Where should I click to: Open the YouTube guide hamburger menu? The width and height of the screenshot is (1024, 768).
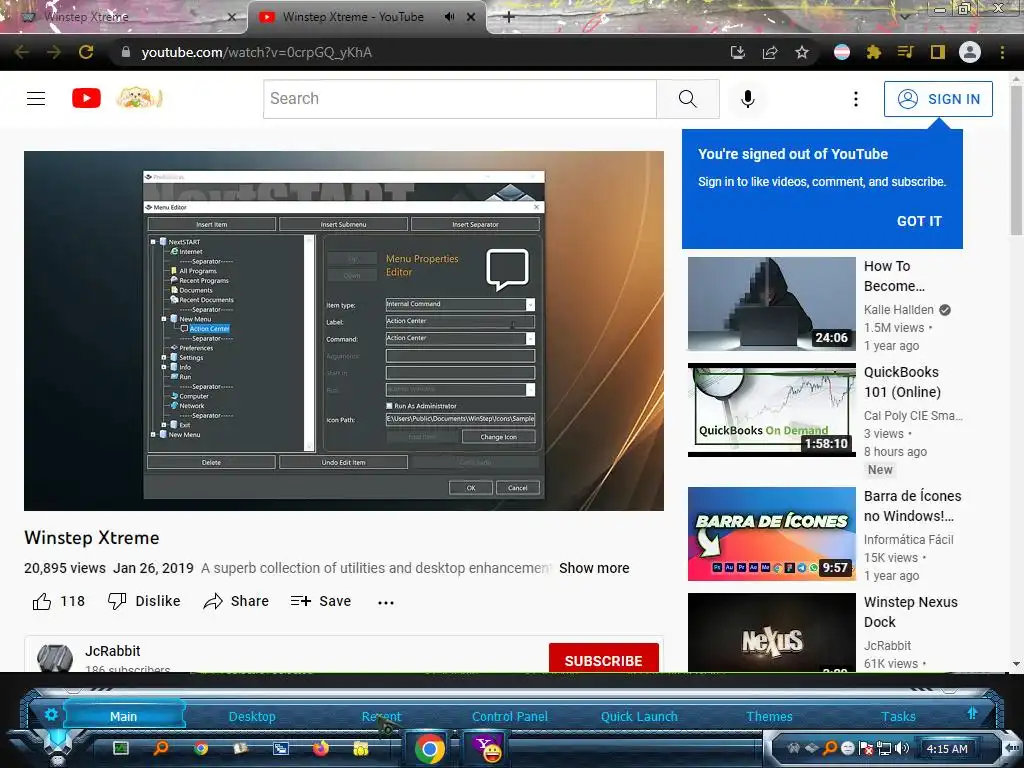coord(36,99)
